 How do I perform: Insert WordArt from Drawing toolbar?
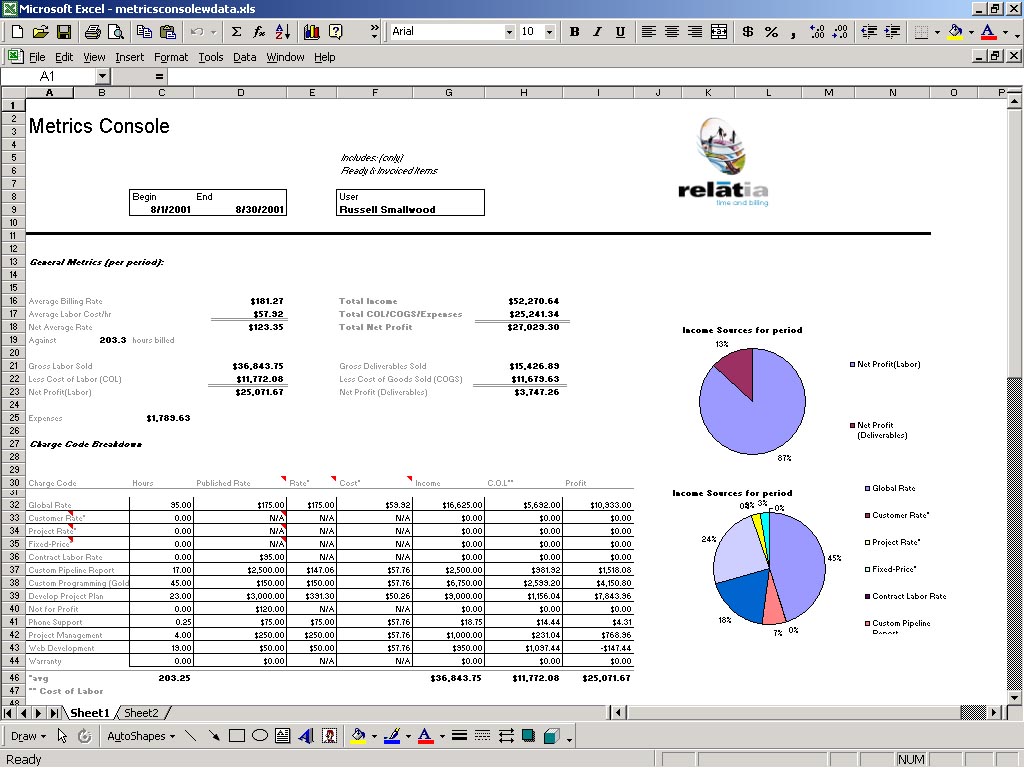click(x=306, y=736)
